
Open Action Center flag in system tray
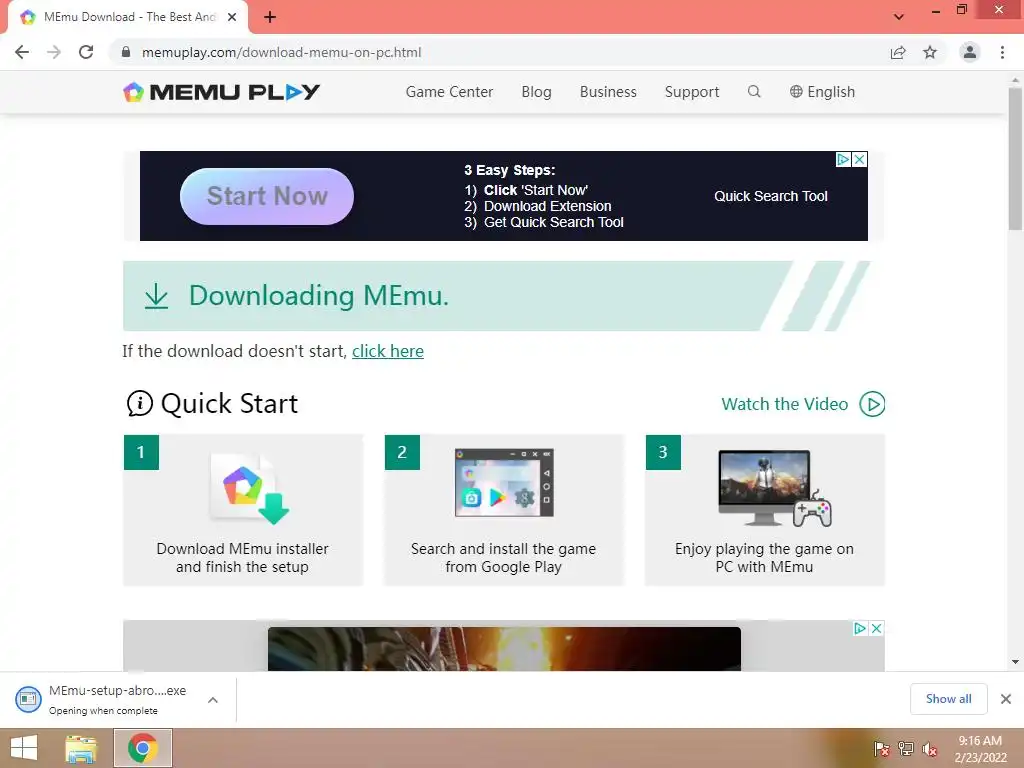pos(882,749)
